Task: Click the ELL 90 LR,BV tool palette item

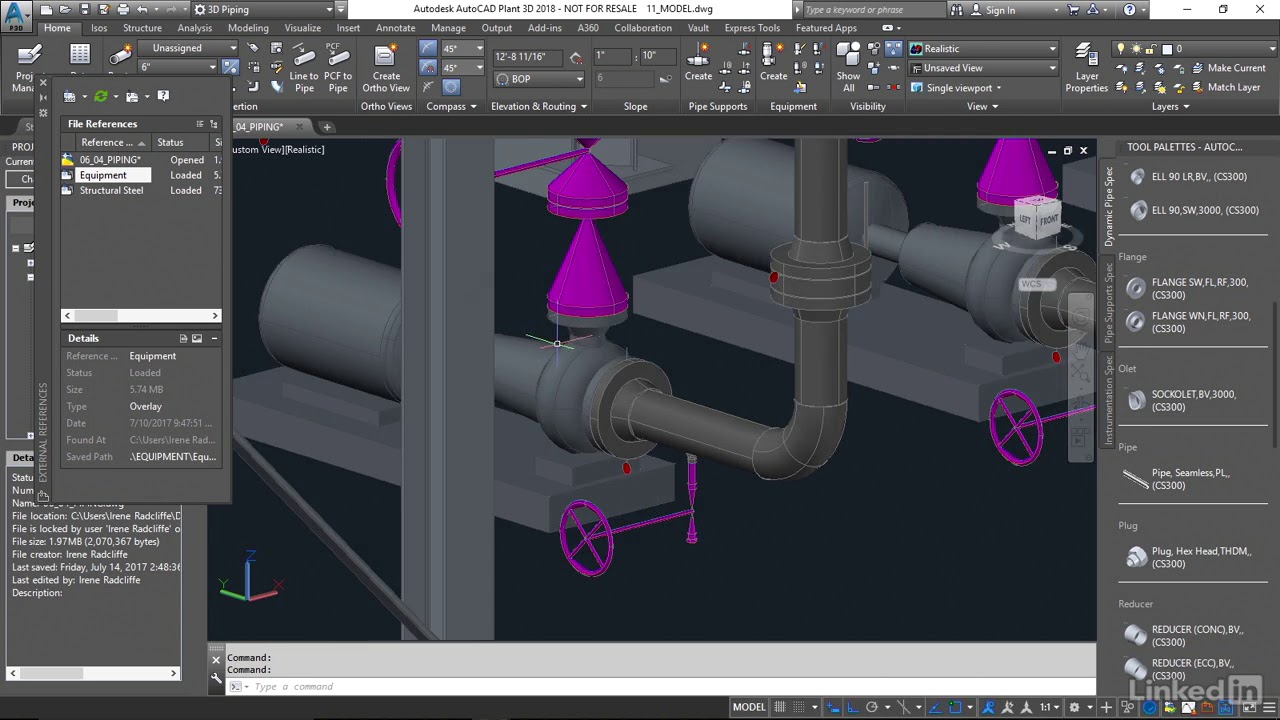Action: click(x=1188, y=177)
